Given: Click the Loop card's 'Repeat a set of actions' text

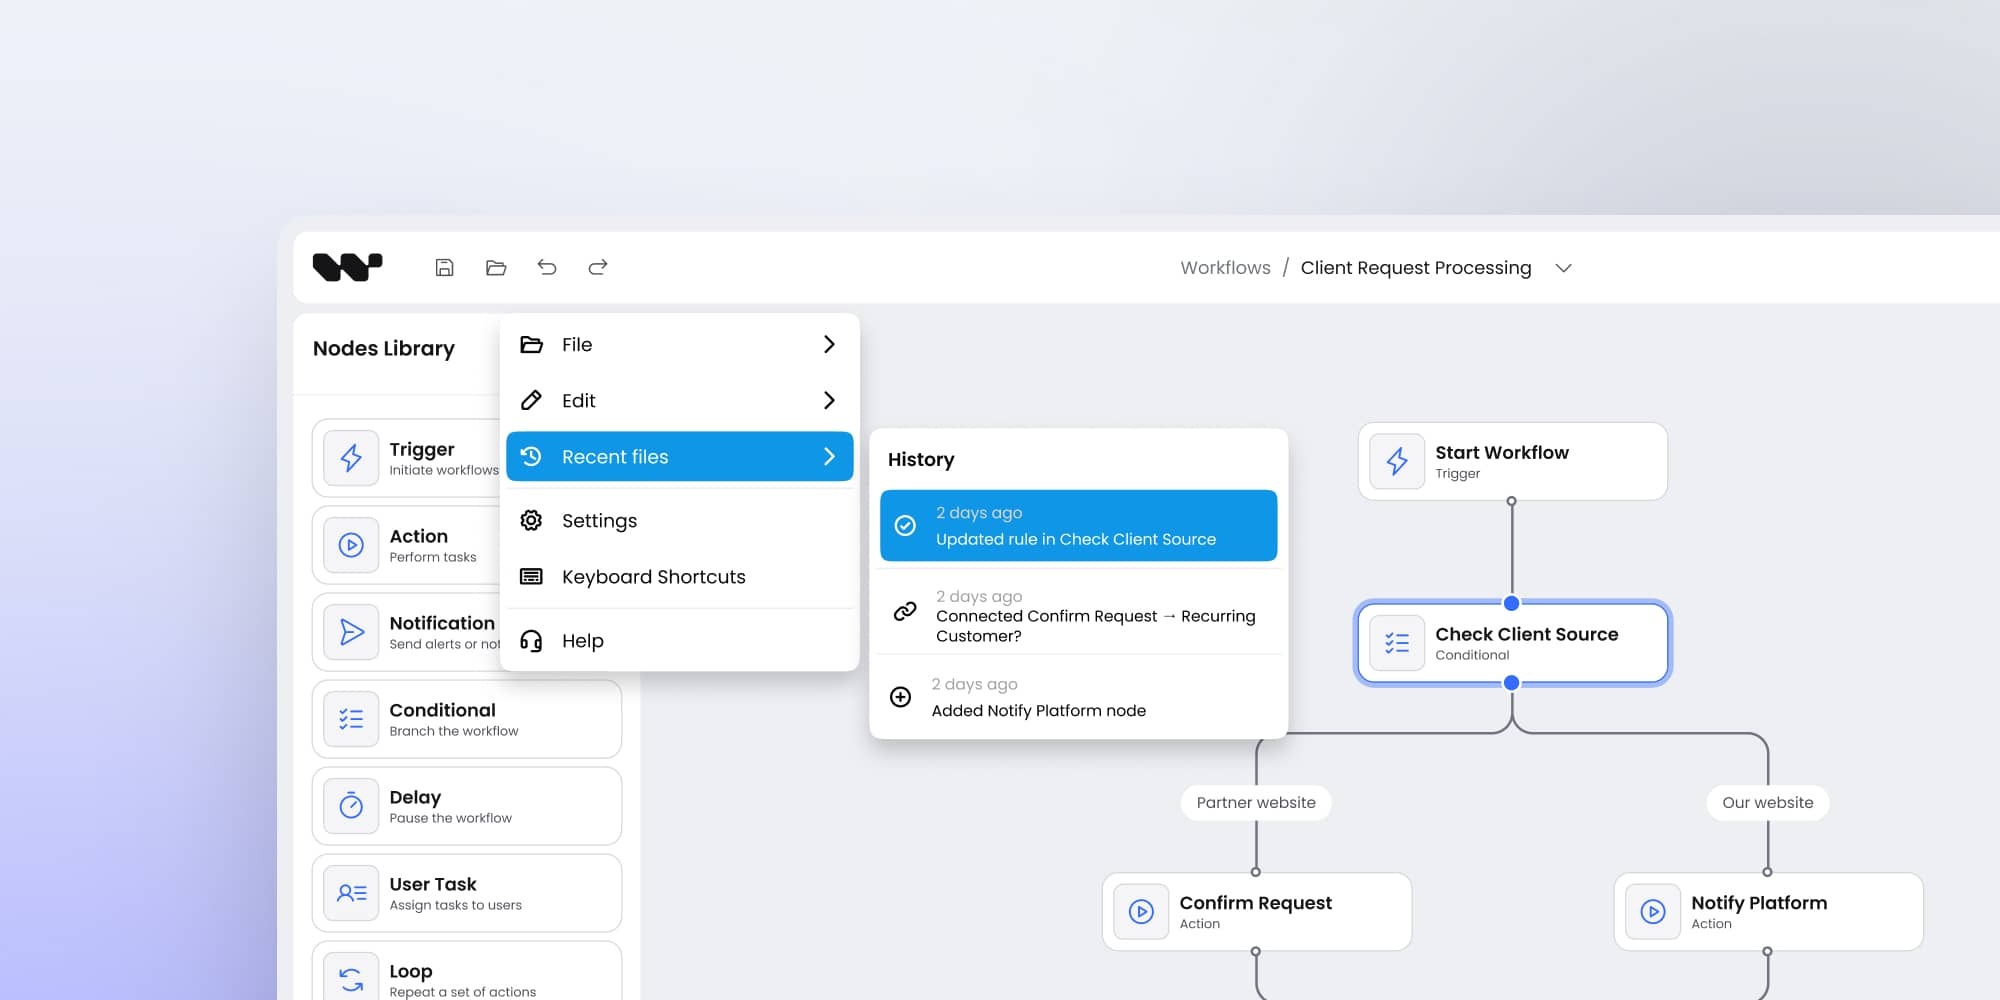Looking at the screenshot, I should 462,992.
